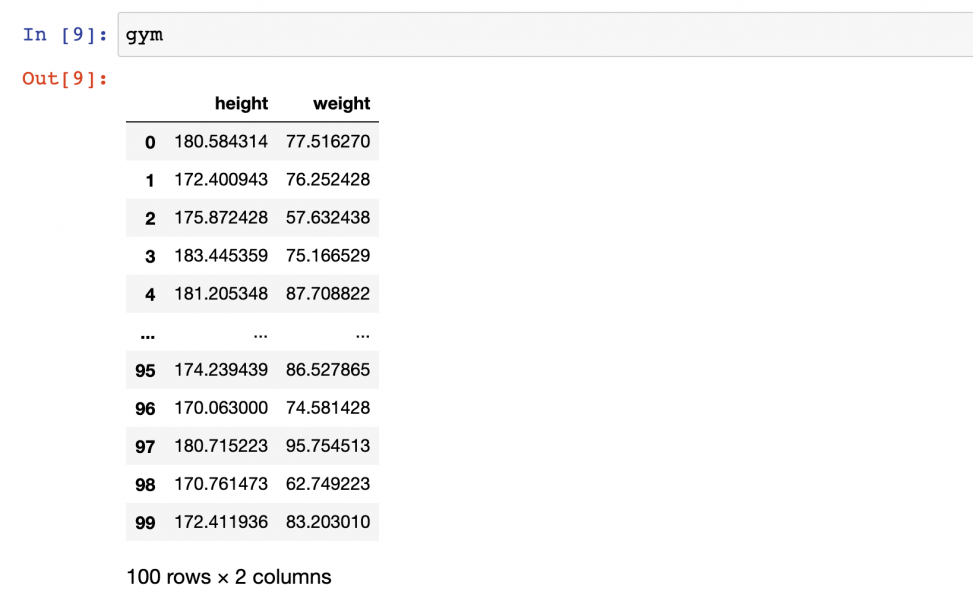Select row index 98
Screen dimensions: 973x604
coord(145,484)
